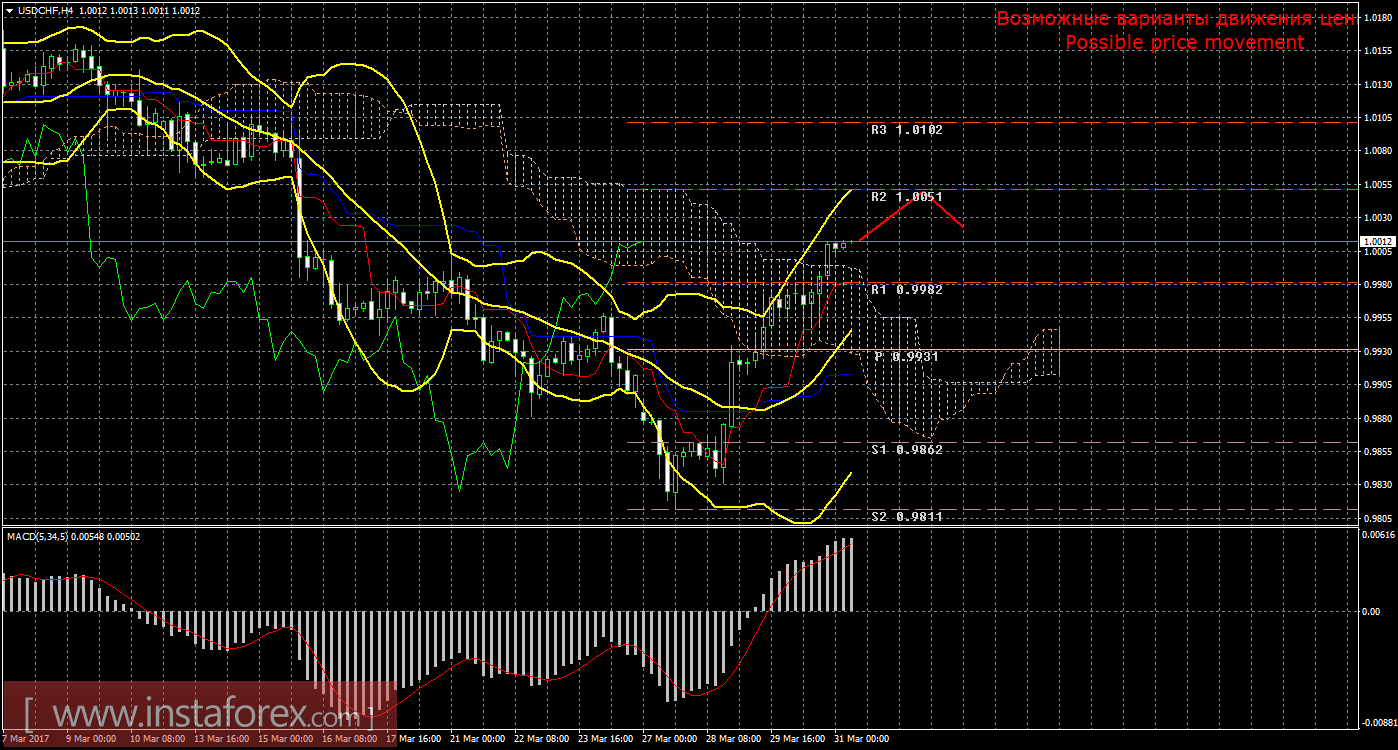
Task: Select the P 0.9931 pivot label
Action: point(906,356)
